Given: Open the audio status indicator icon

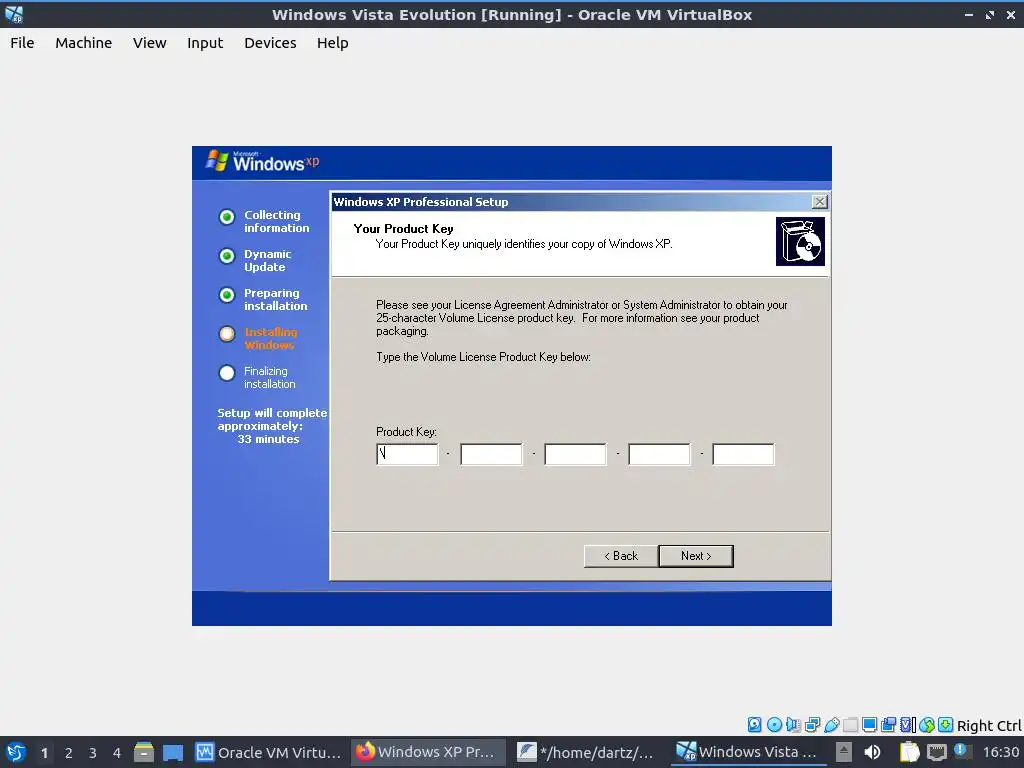Looking at the screenshot, I should [x=793, y=724].
